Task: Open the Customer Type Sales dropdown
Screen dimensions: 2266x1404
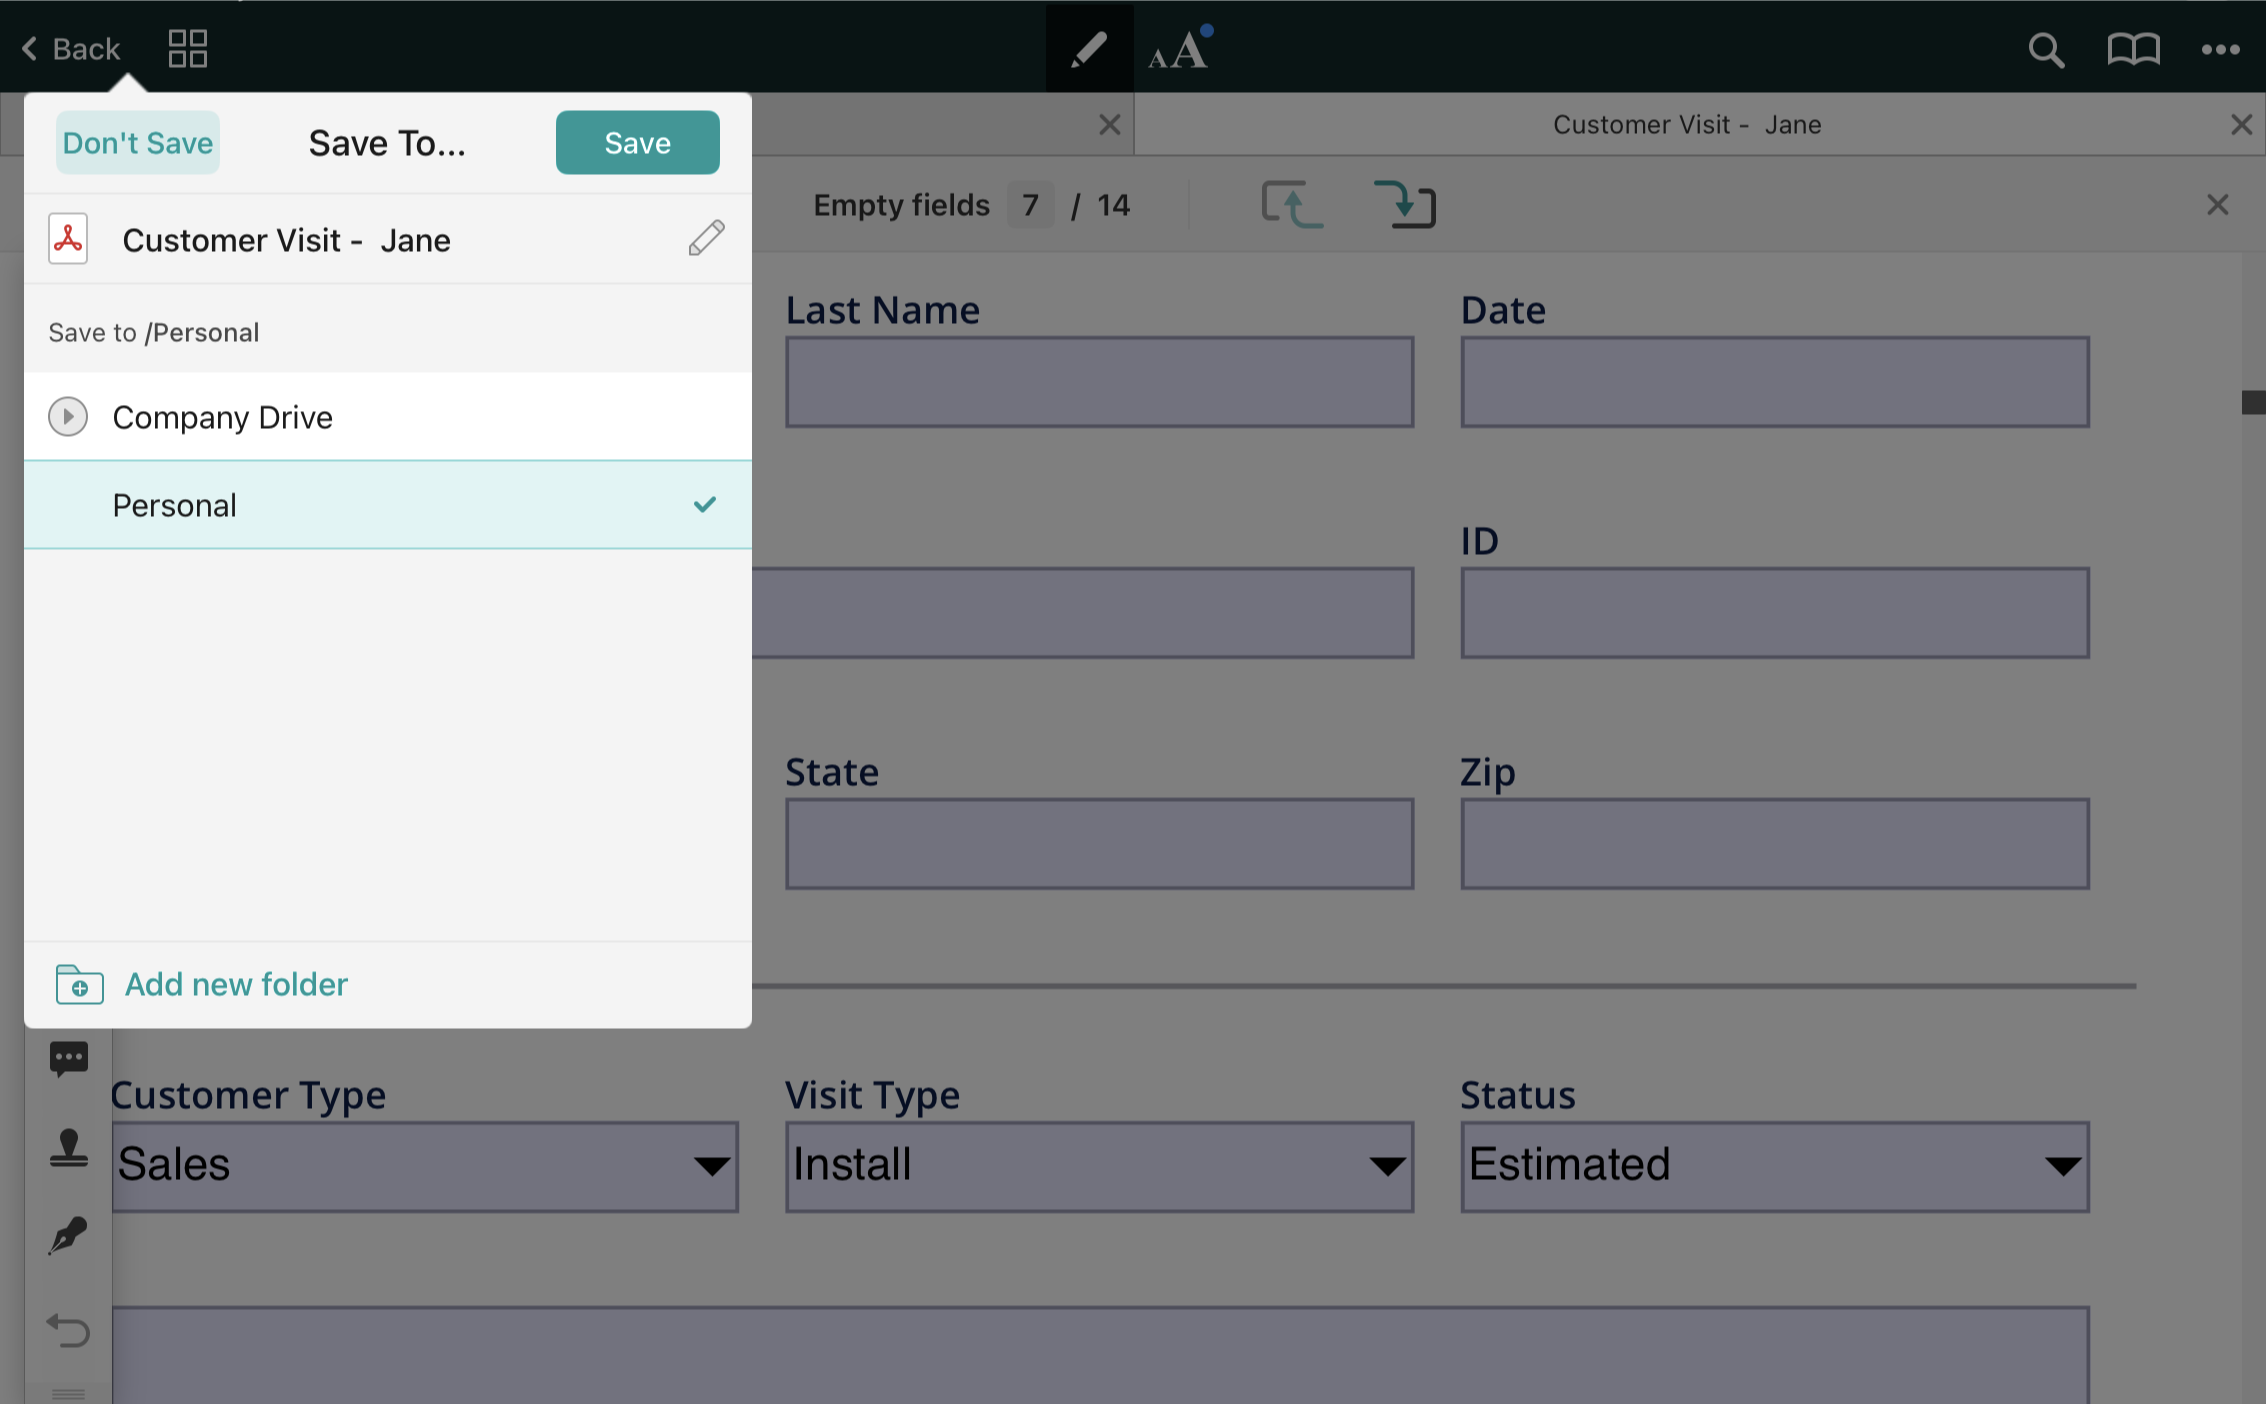Action: [425, 1166]
